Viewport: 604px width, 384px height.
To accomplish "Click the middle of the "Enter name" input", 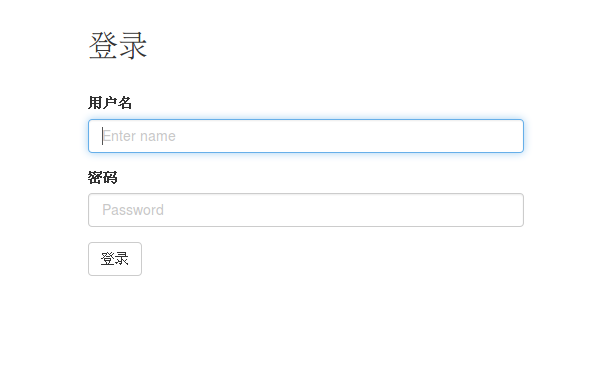I will coord(306,136).
